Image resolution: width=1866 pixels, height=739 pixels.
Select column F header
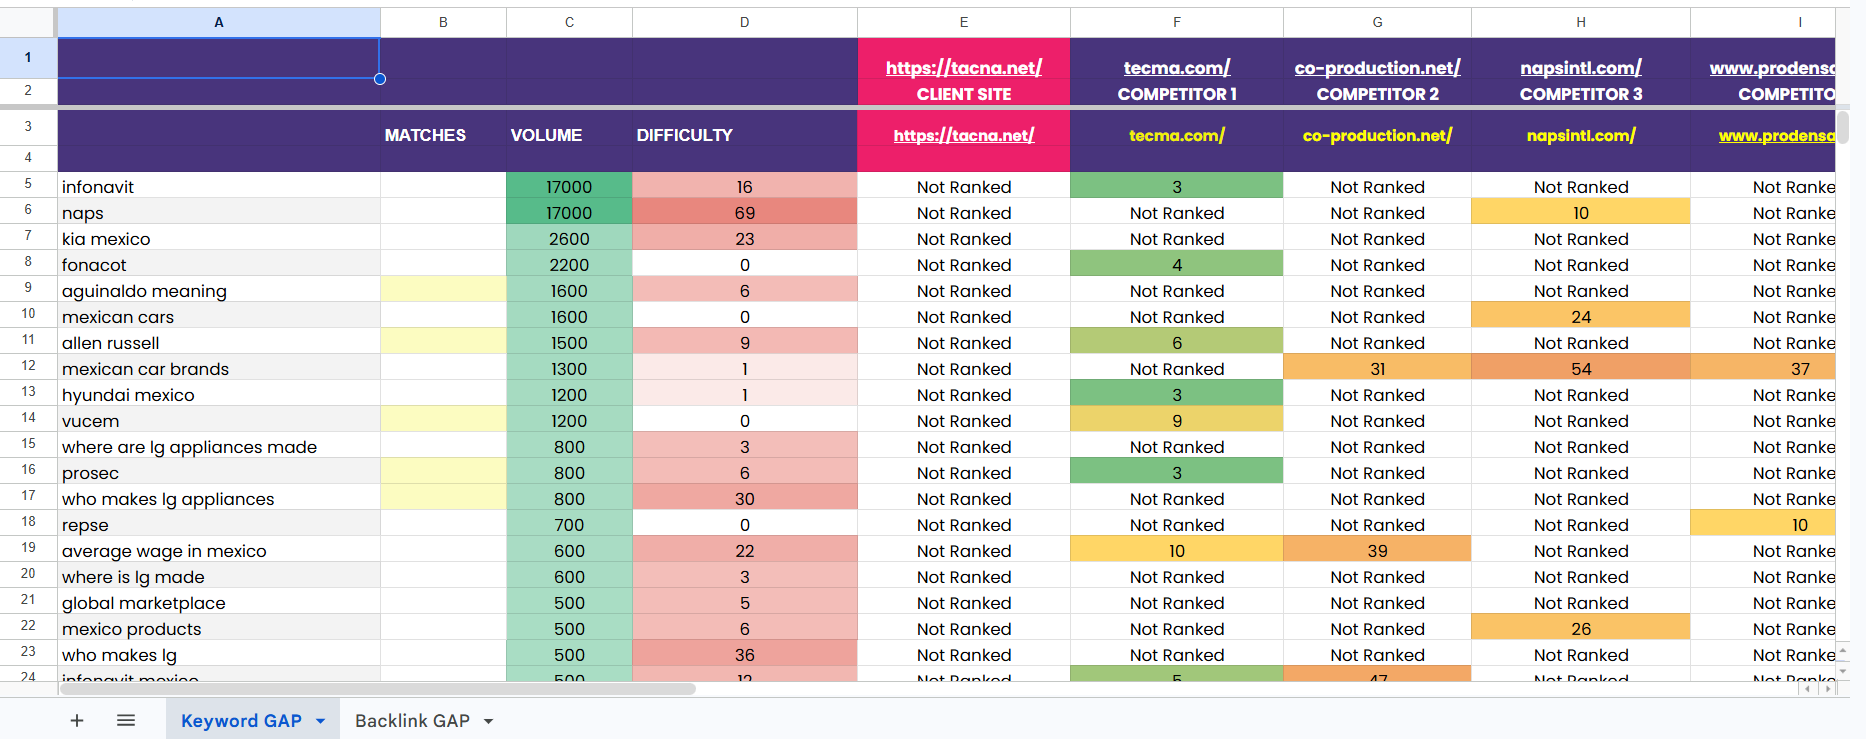click(1177, 22)
